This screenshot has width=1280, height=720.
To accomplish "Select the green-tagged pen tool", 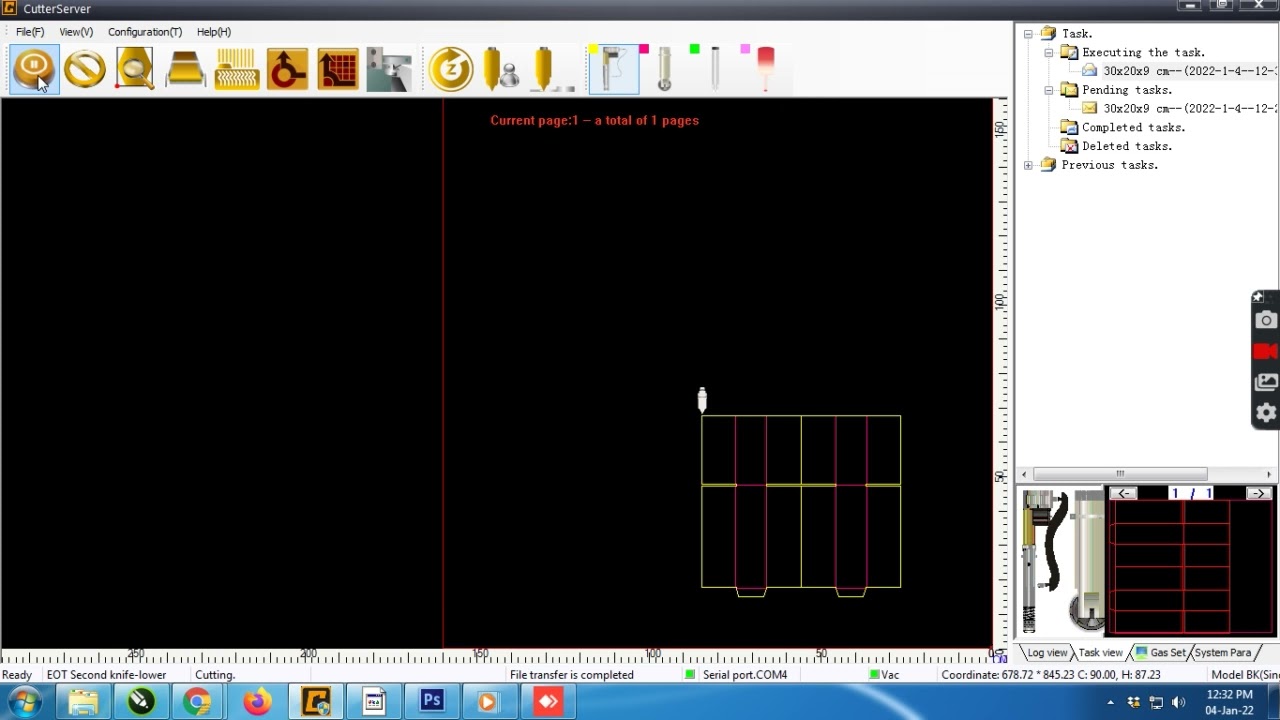I will click(x=714, y=69).
